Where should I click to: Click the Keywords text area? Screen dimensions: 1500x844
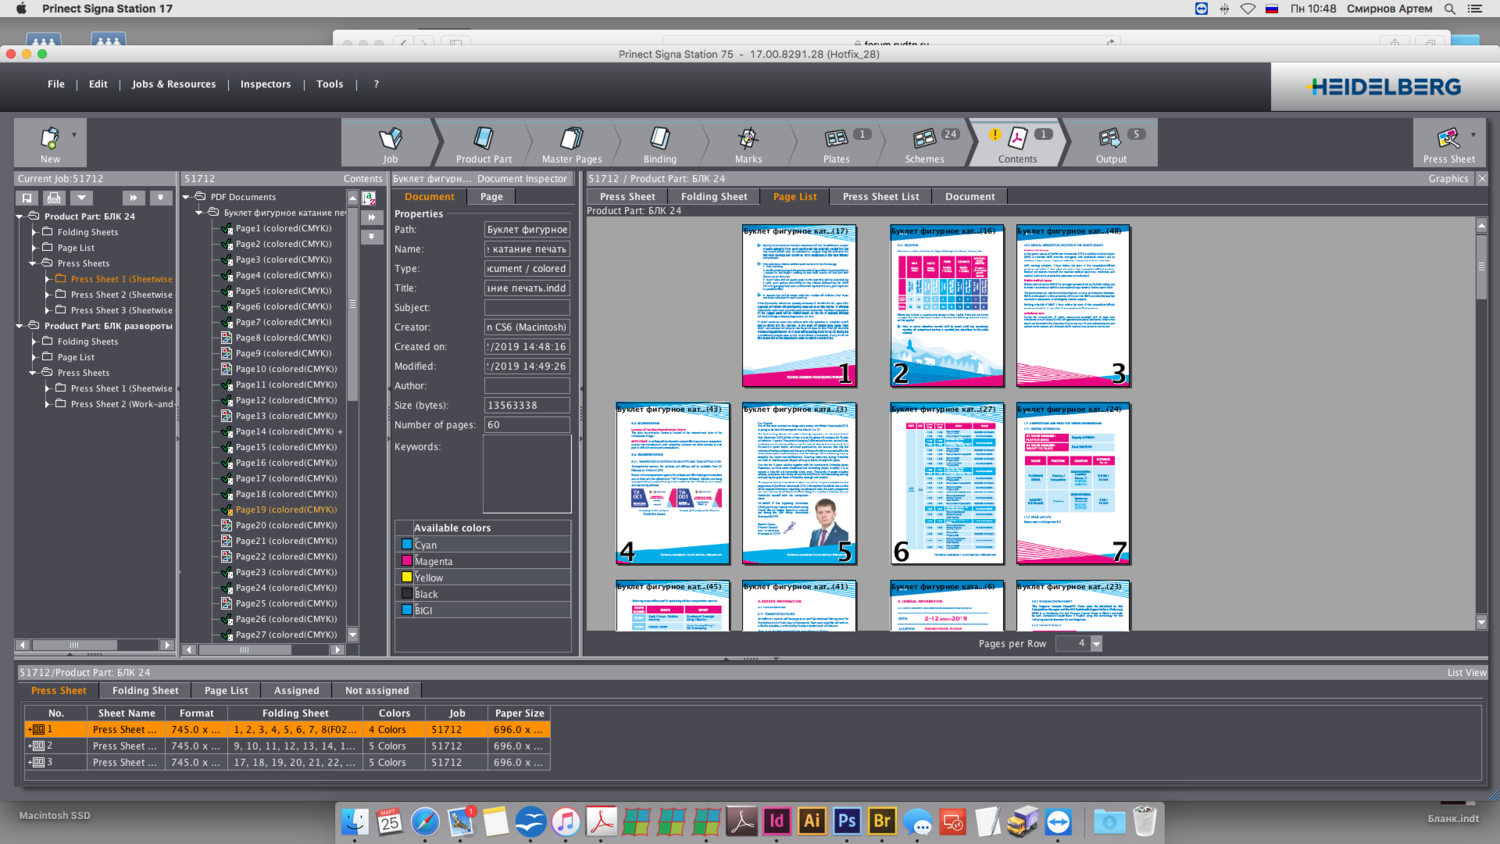click(527, 475)
